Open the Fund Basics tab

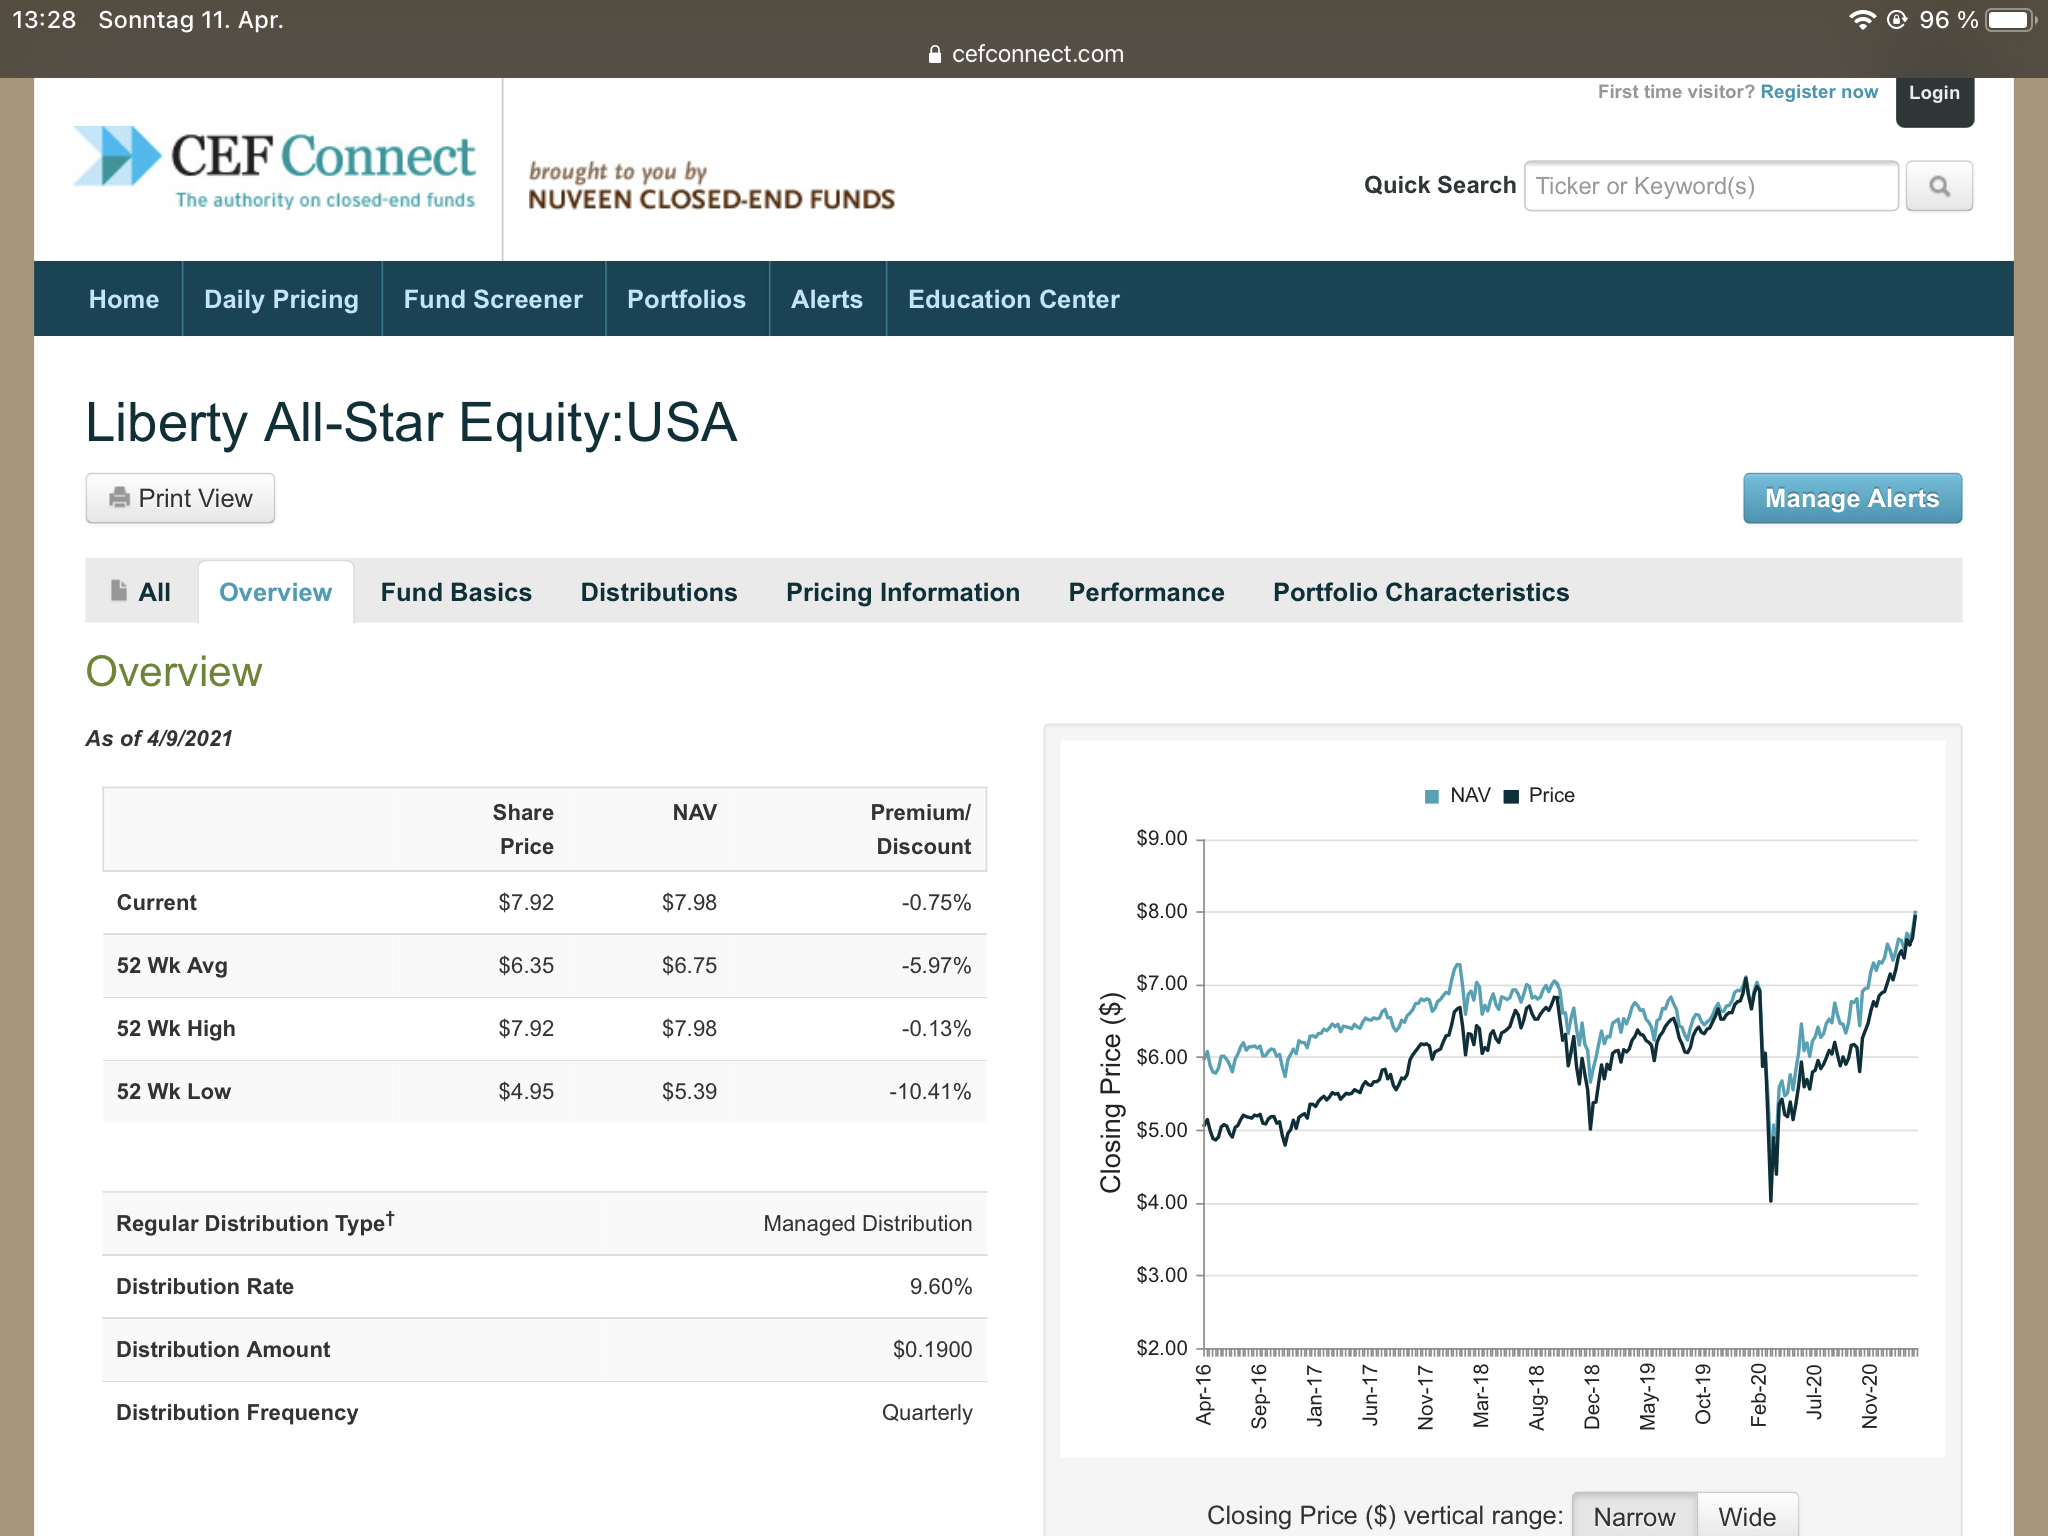click(456, 592)
